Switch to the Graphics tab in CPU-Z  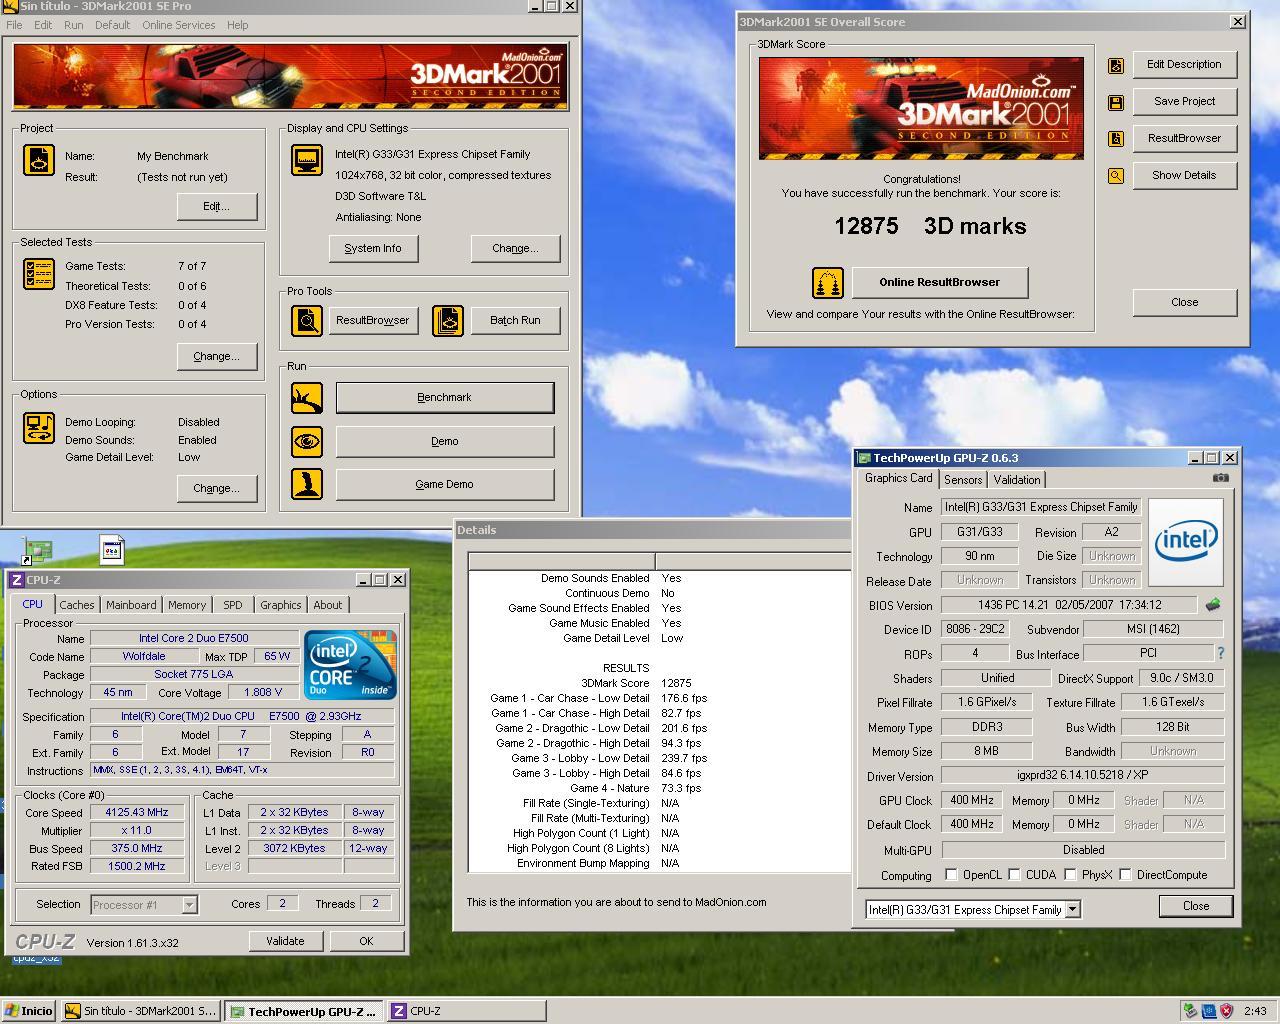(x=280, y=605)
